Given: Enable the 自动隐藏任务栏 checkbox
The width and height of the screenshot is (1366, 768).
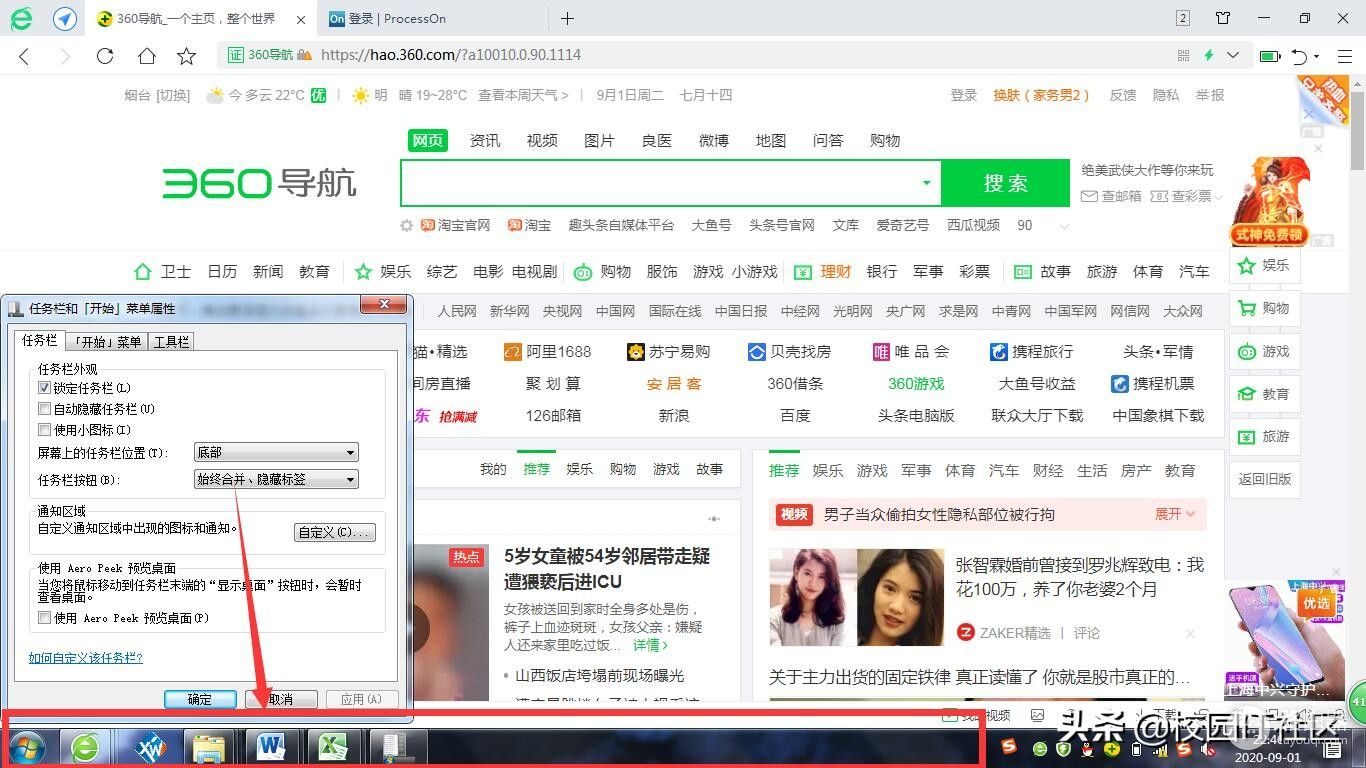Looking at the screenshot, I should click(x=44, y=409).
